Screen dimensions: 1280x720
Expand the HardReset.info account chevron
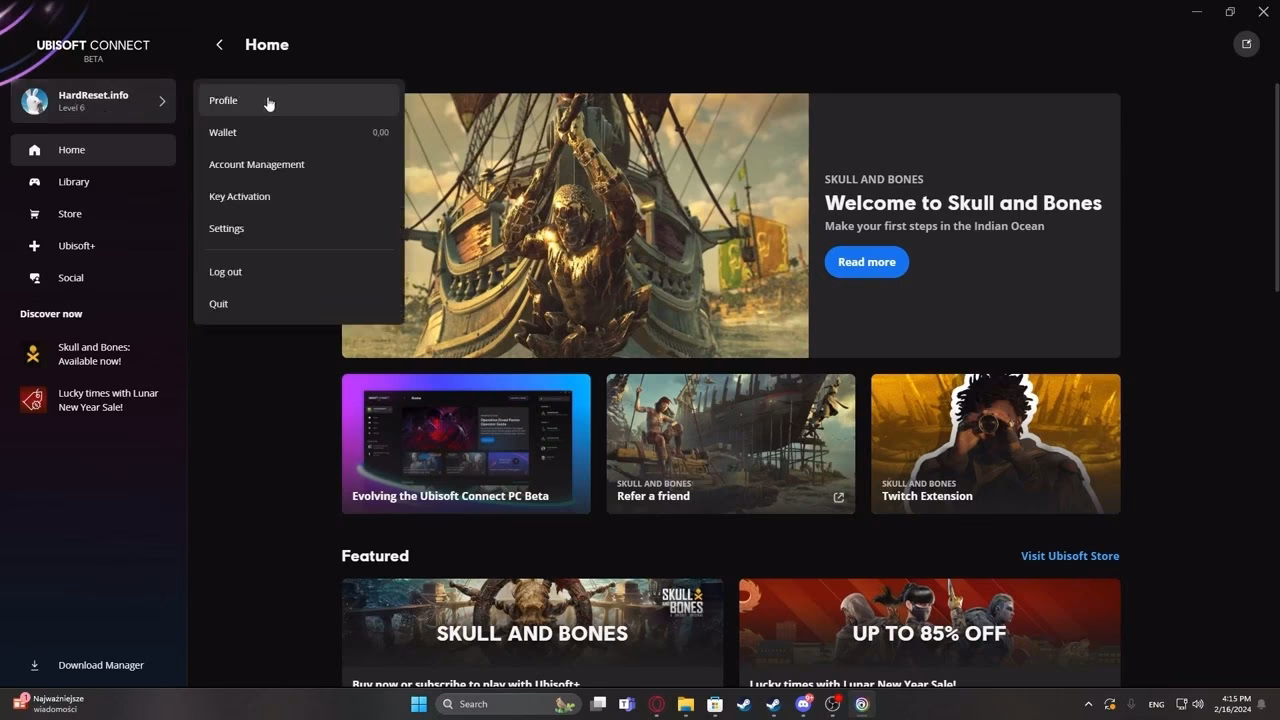(162, 101)
